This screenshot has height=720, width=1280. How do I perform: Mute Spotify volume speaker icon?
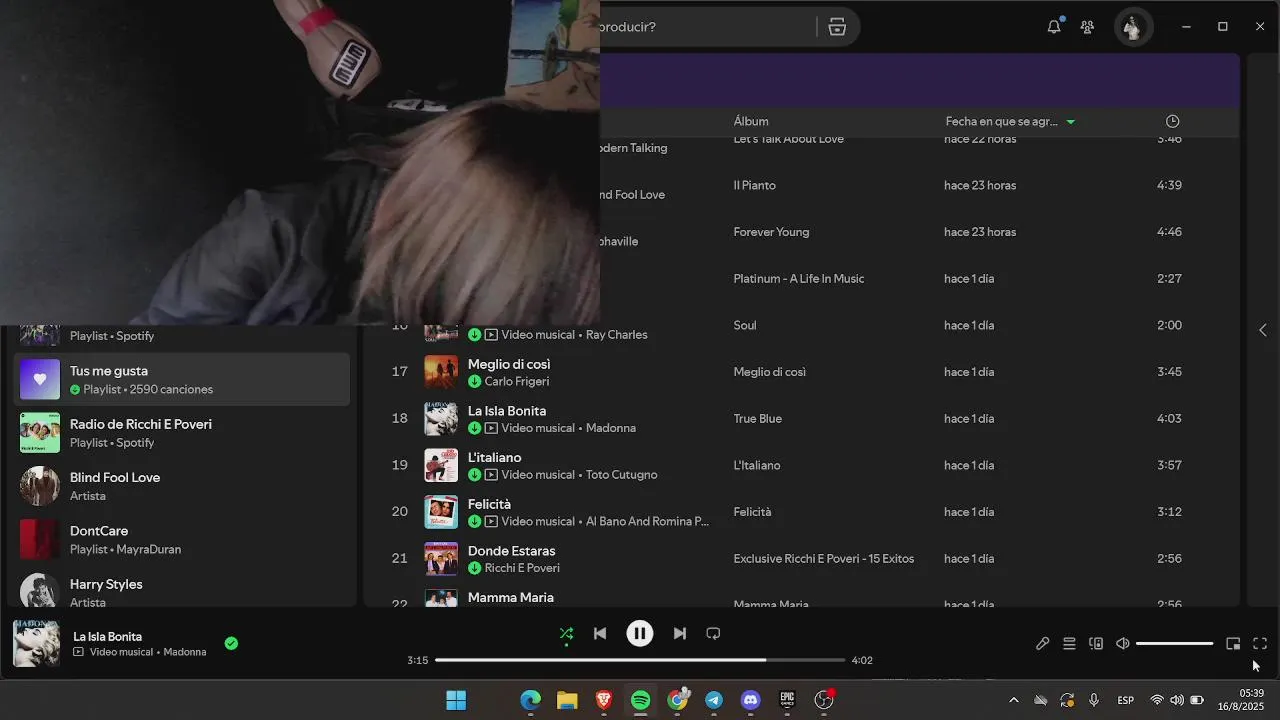pos(1123,644)
